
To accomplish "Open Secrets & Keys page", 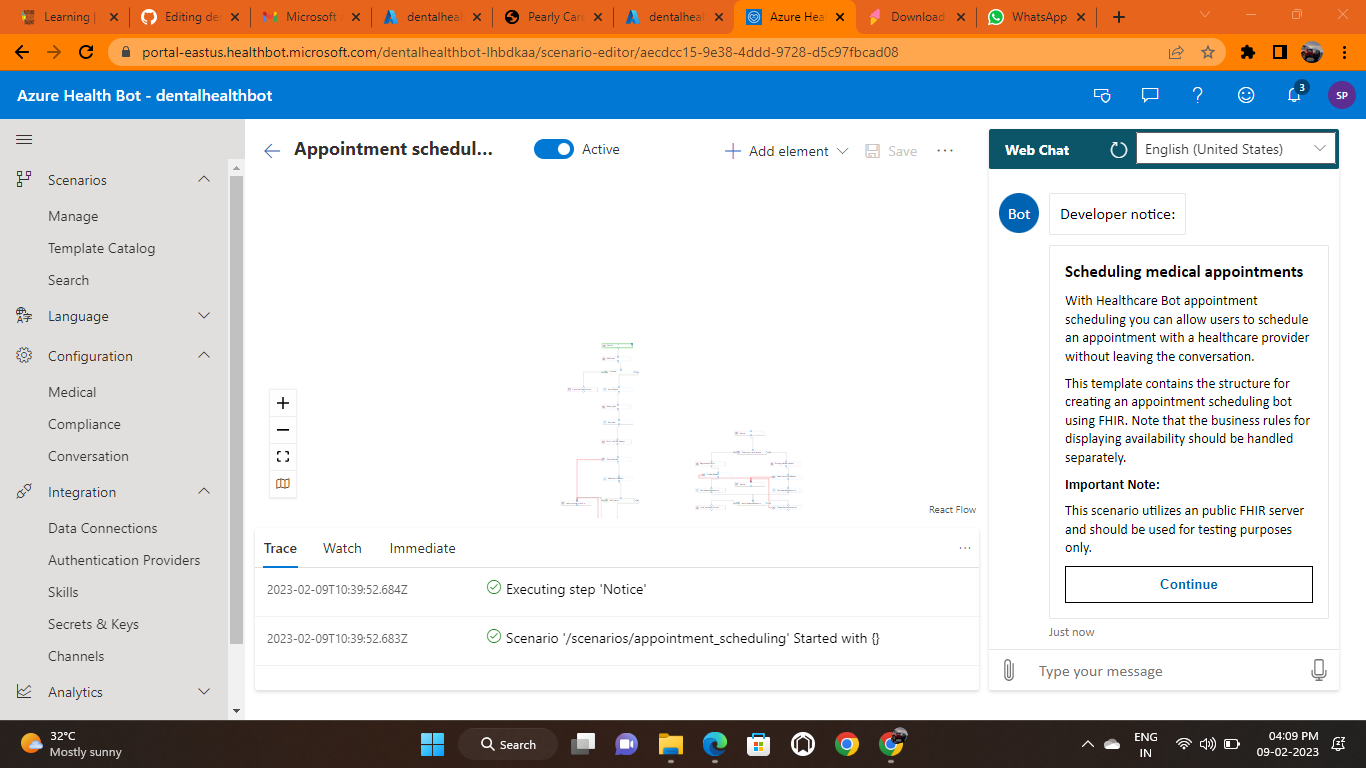I will tap(93, 624).
